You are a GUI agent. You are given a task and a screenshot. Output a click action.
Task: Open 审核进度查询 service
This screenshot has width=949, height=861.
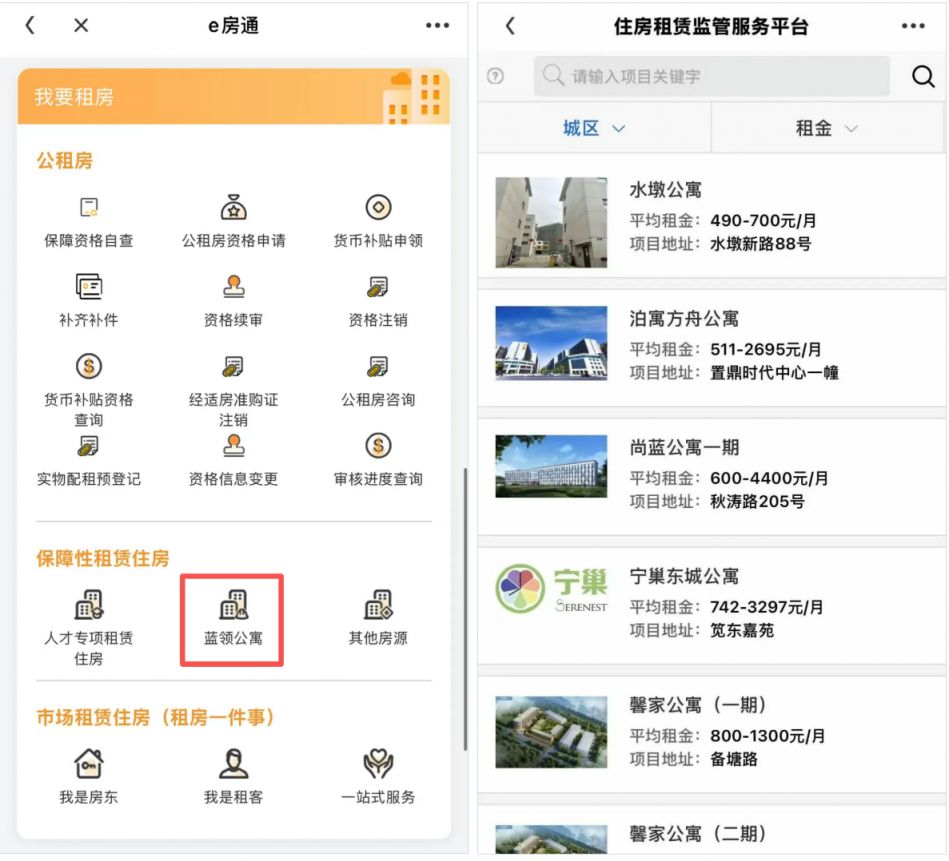(x=378, y=445)
